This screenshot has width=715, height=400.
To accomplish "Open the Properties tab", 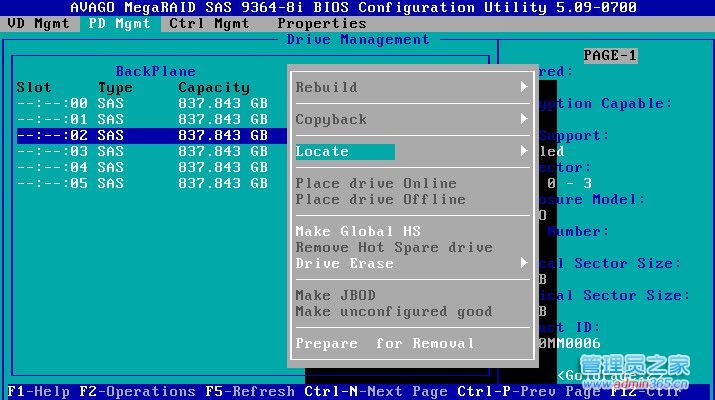I will [322, 23].
